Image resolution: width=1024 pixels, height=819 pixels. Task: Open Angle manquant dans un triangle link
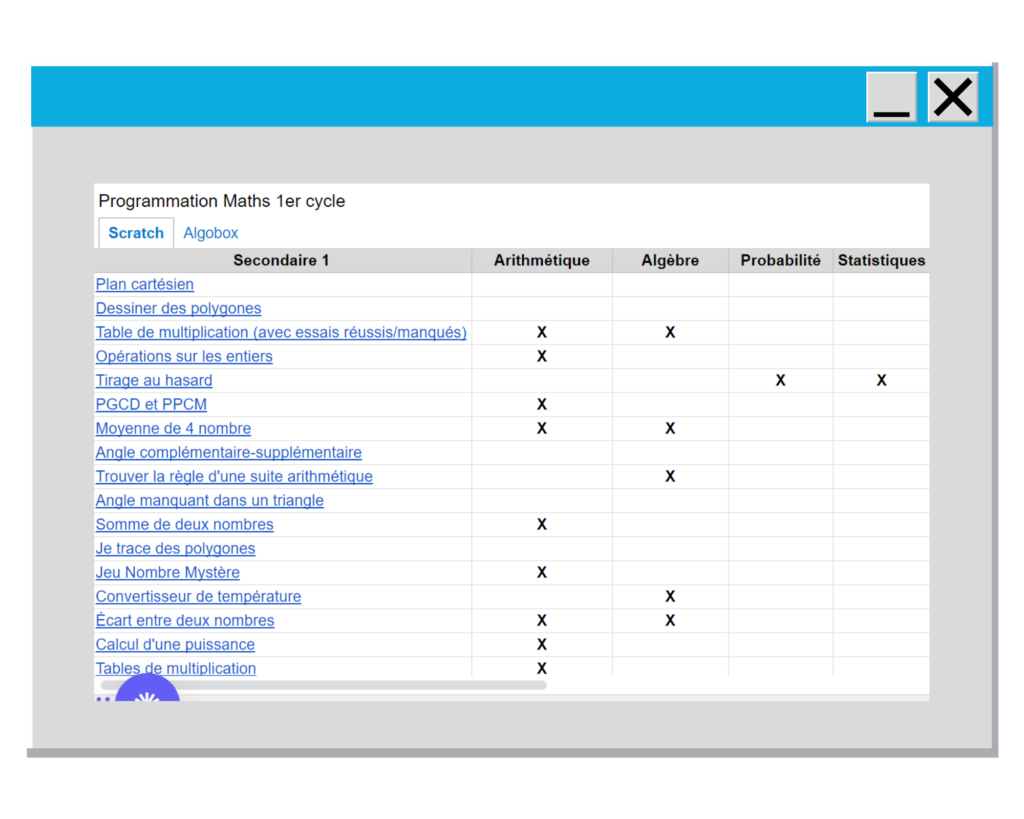pyautogui.click(x=210, y=500)
